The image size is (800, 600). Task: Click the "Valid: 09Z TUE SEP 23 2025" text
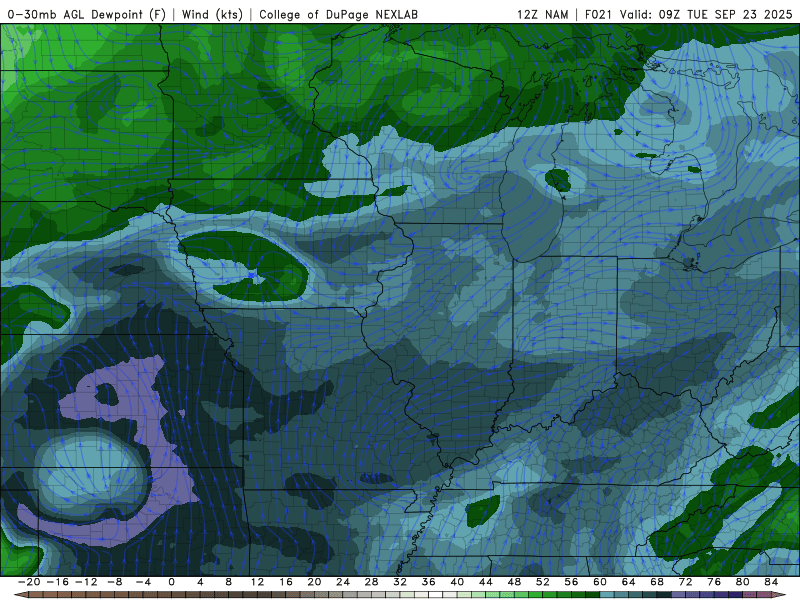706,14
